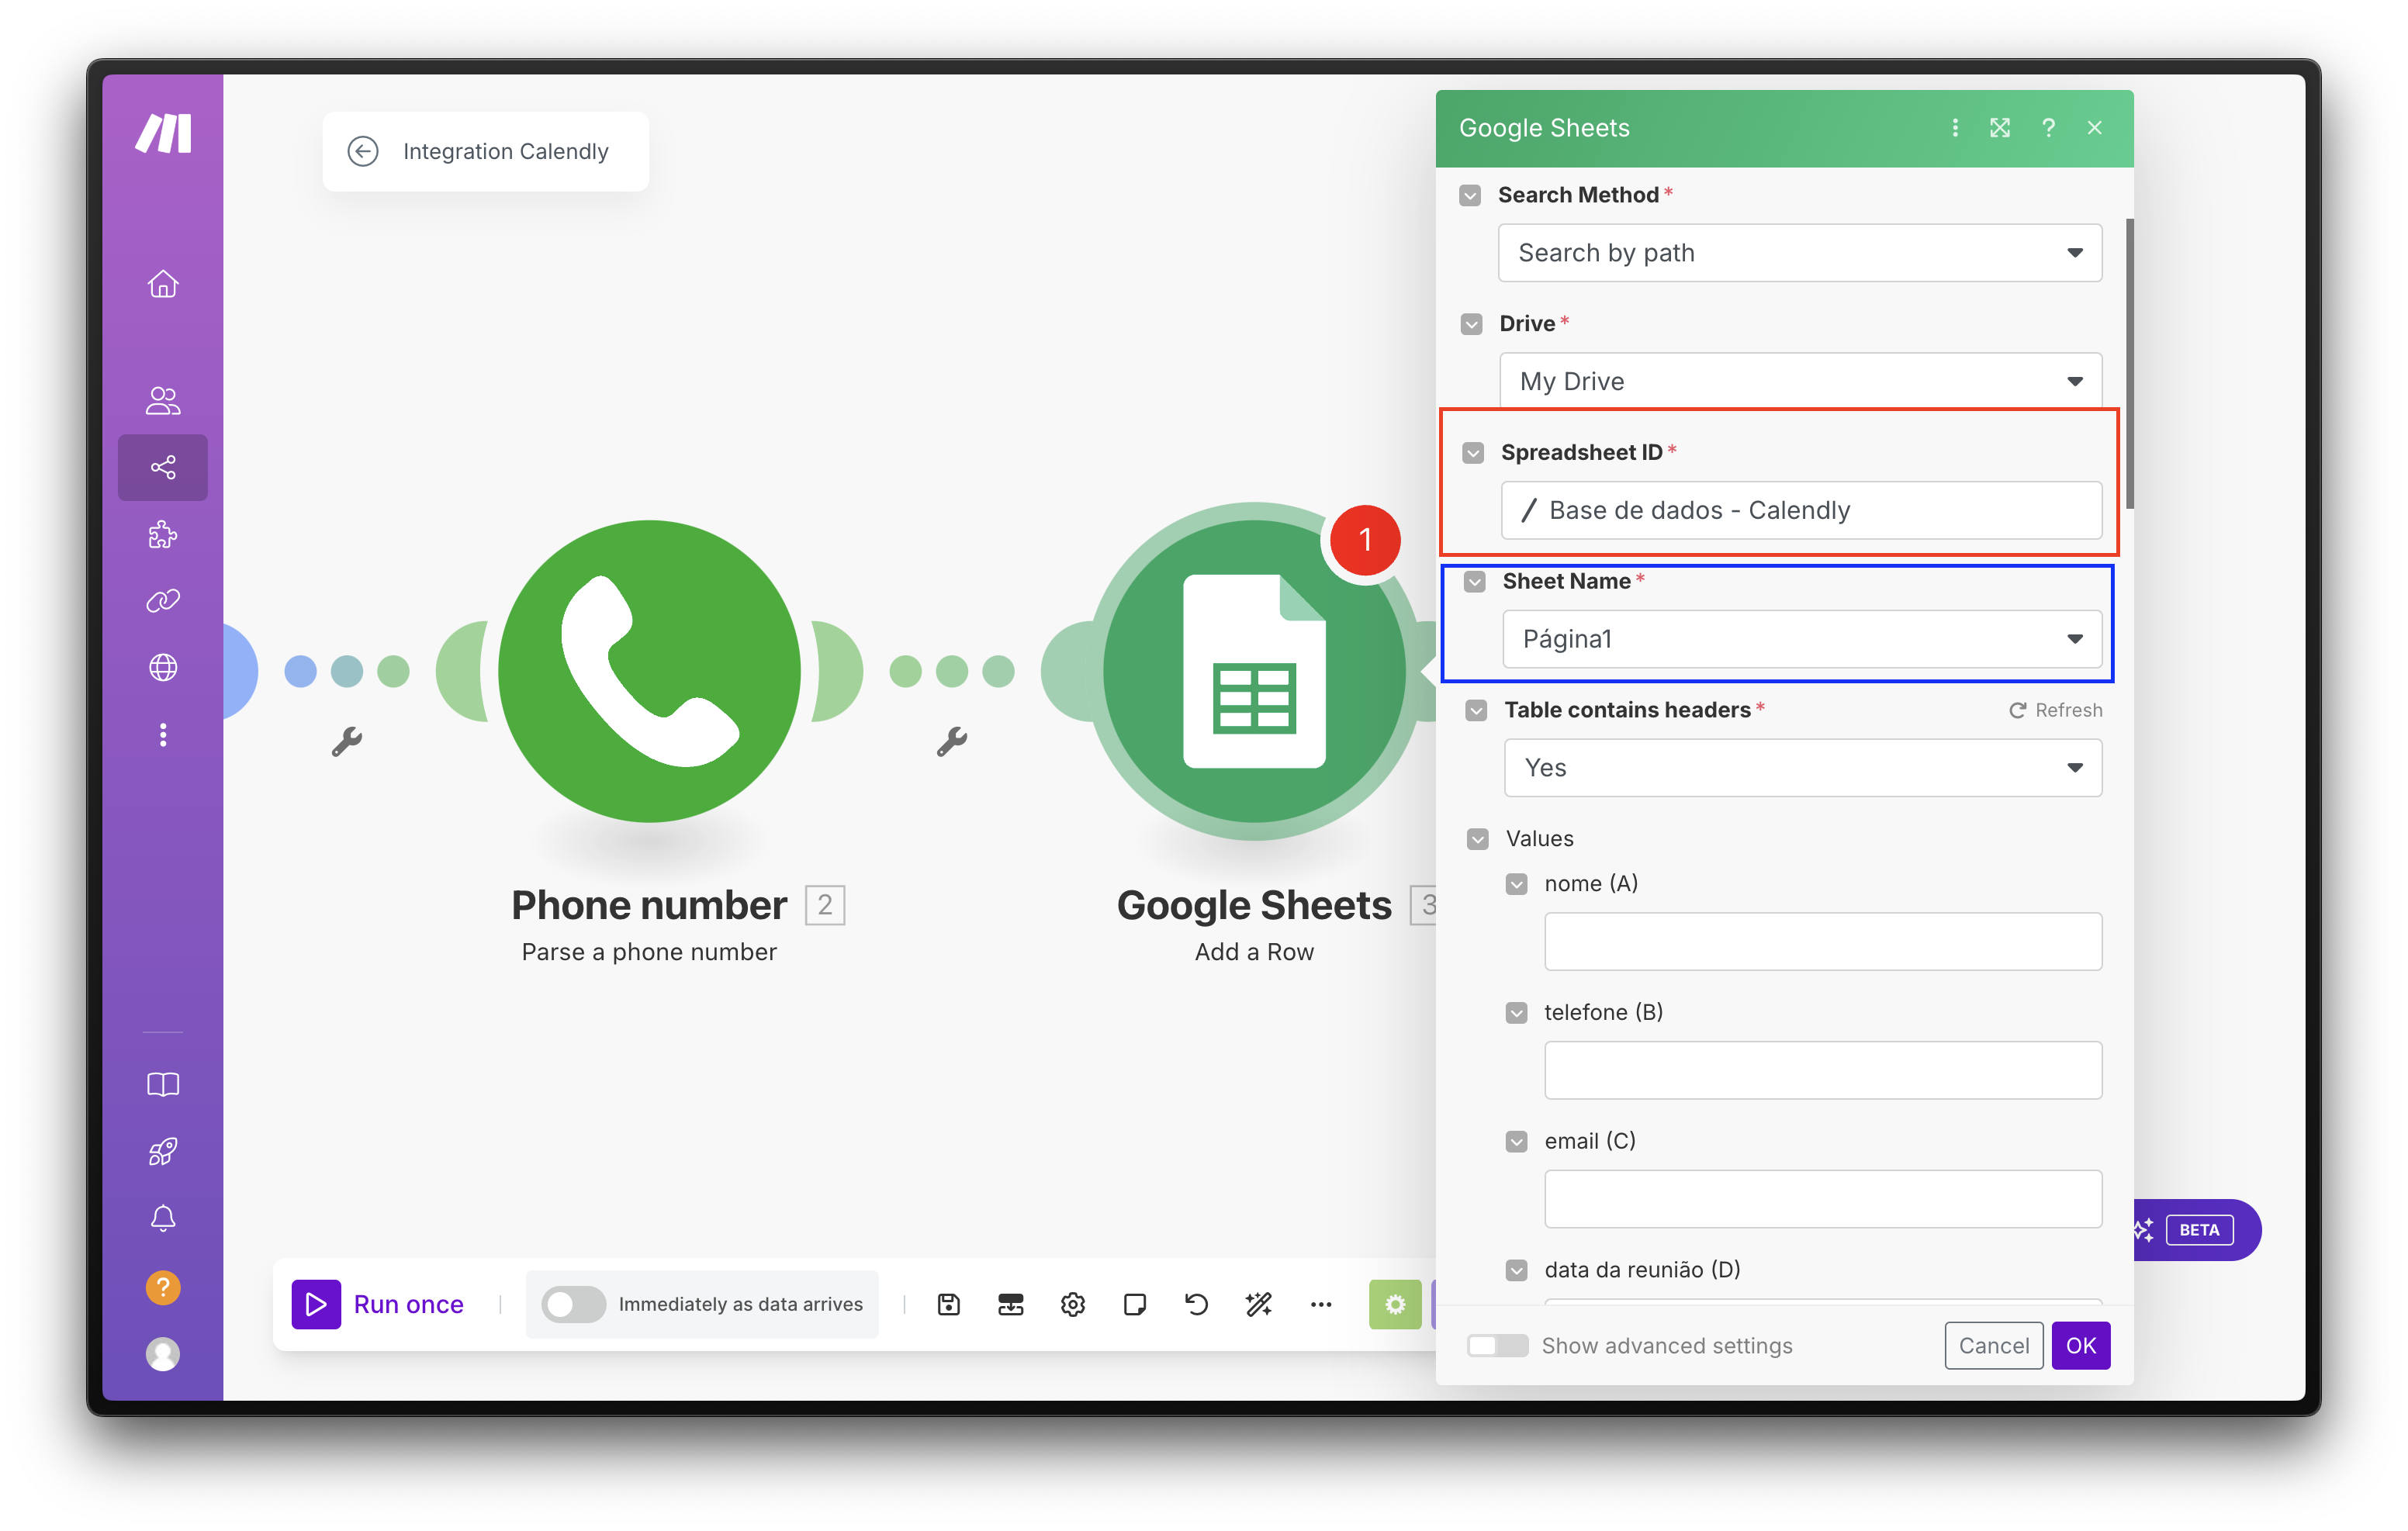Open the Team users icon
The width and height of the screenshot is (2408, 1531).
[163, 401]
